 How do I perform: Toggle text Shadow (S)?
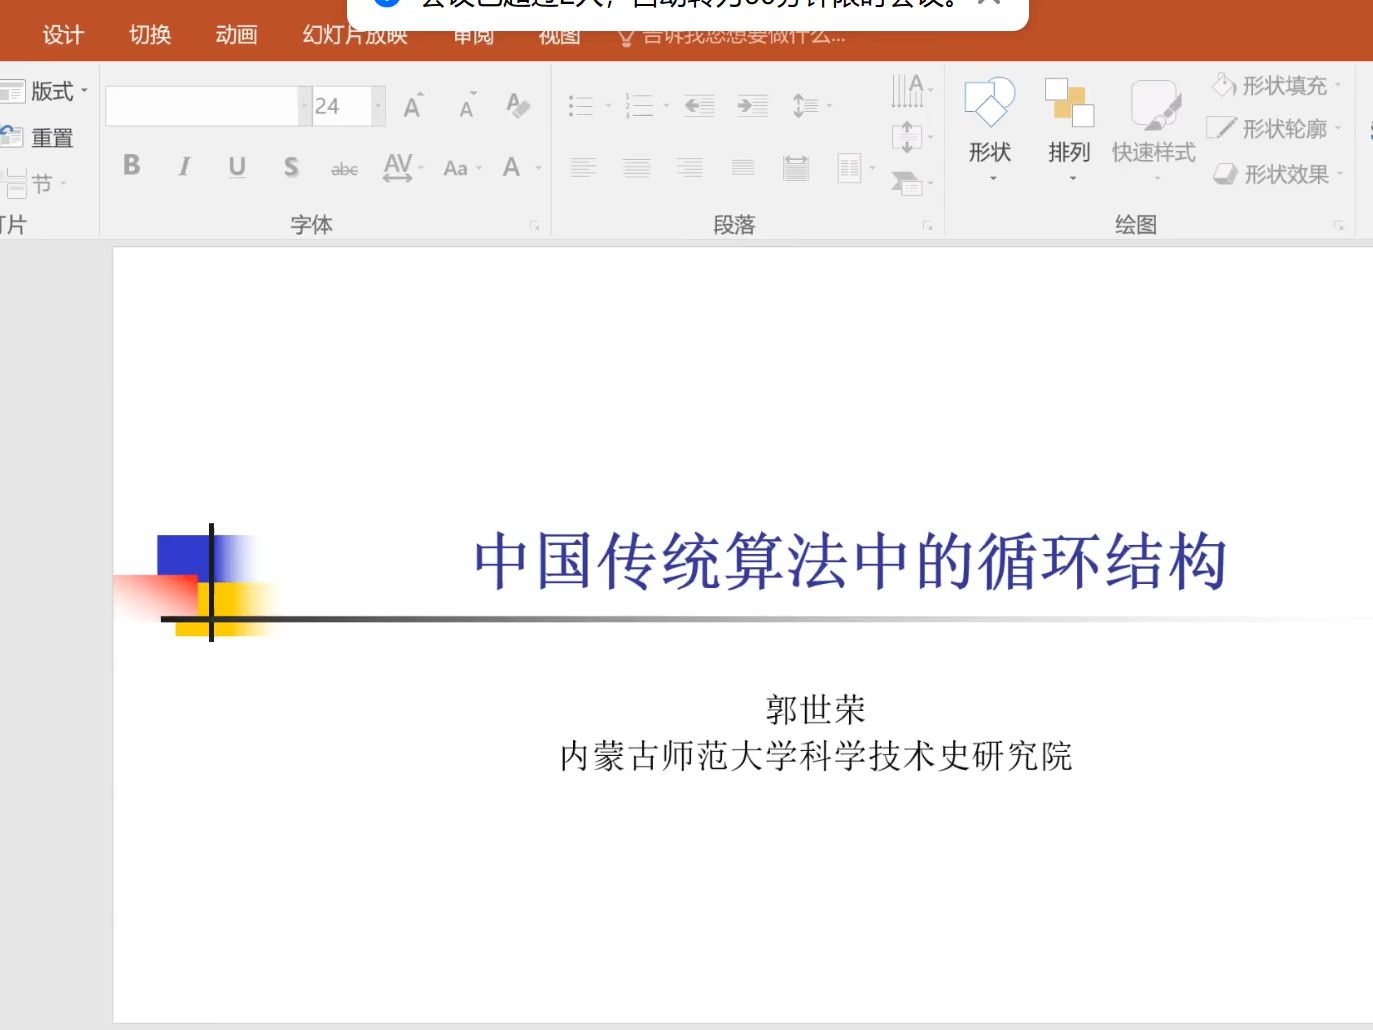(291, 166)
